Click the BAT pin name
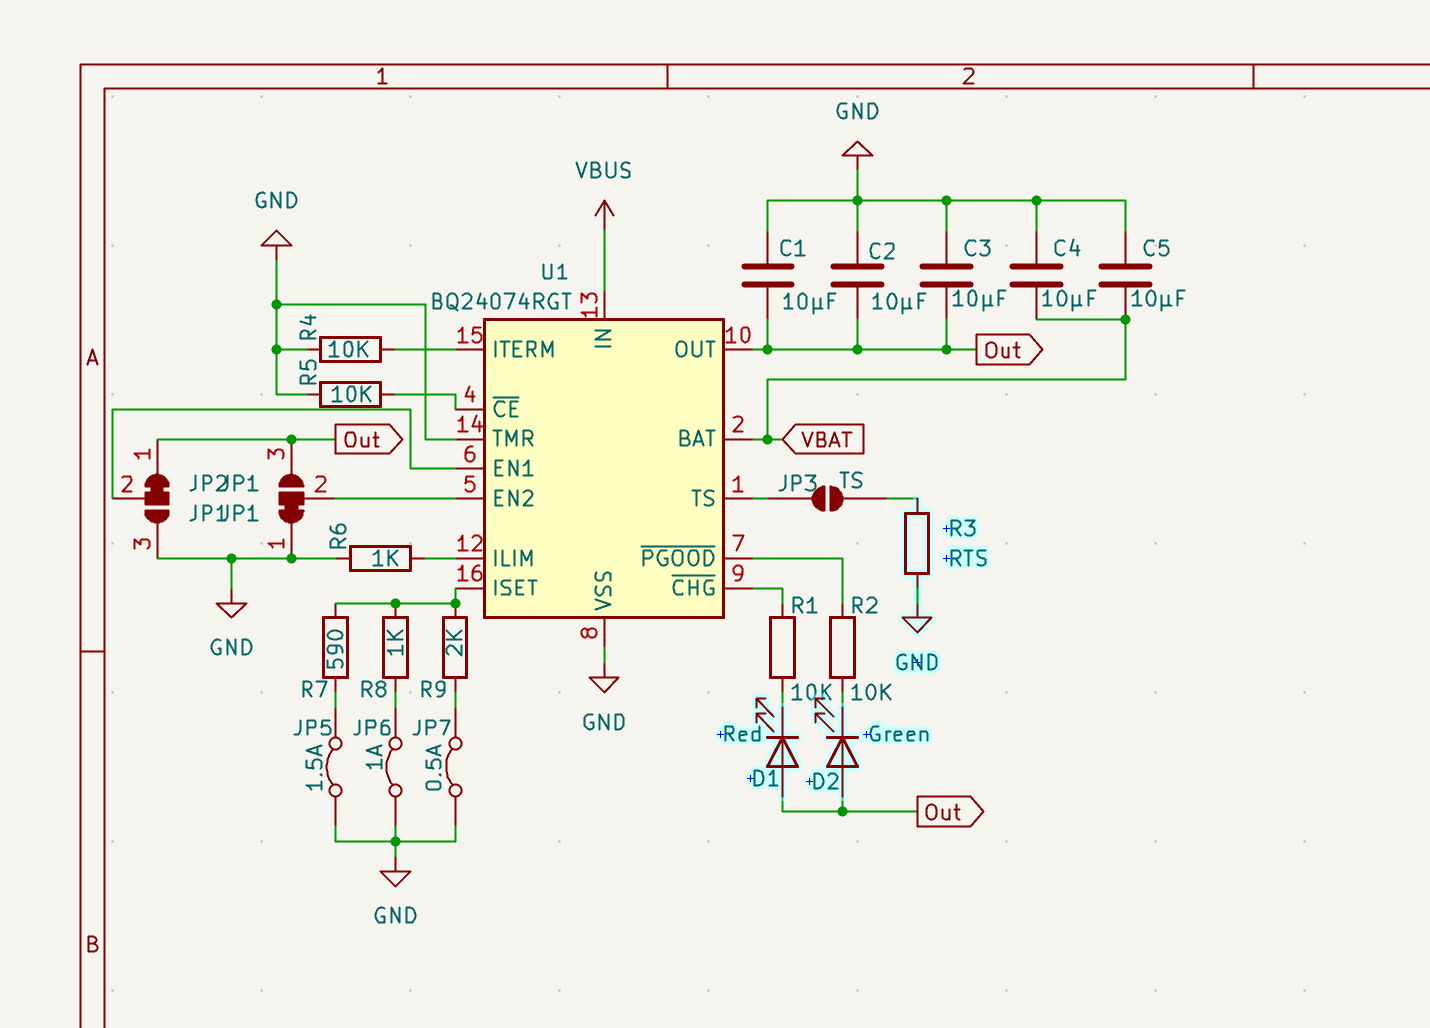 click(x=697, y=439)
